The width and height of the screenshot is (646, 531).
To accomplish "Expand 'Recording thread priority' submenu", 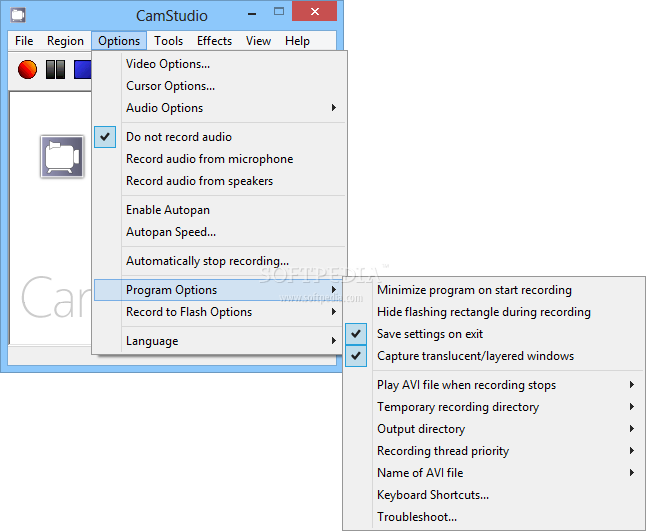I will tap(494, 451).
